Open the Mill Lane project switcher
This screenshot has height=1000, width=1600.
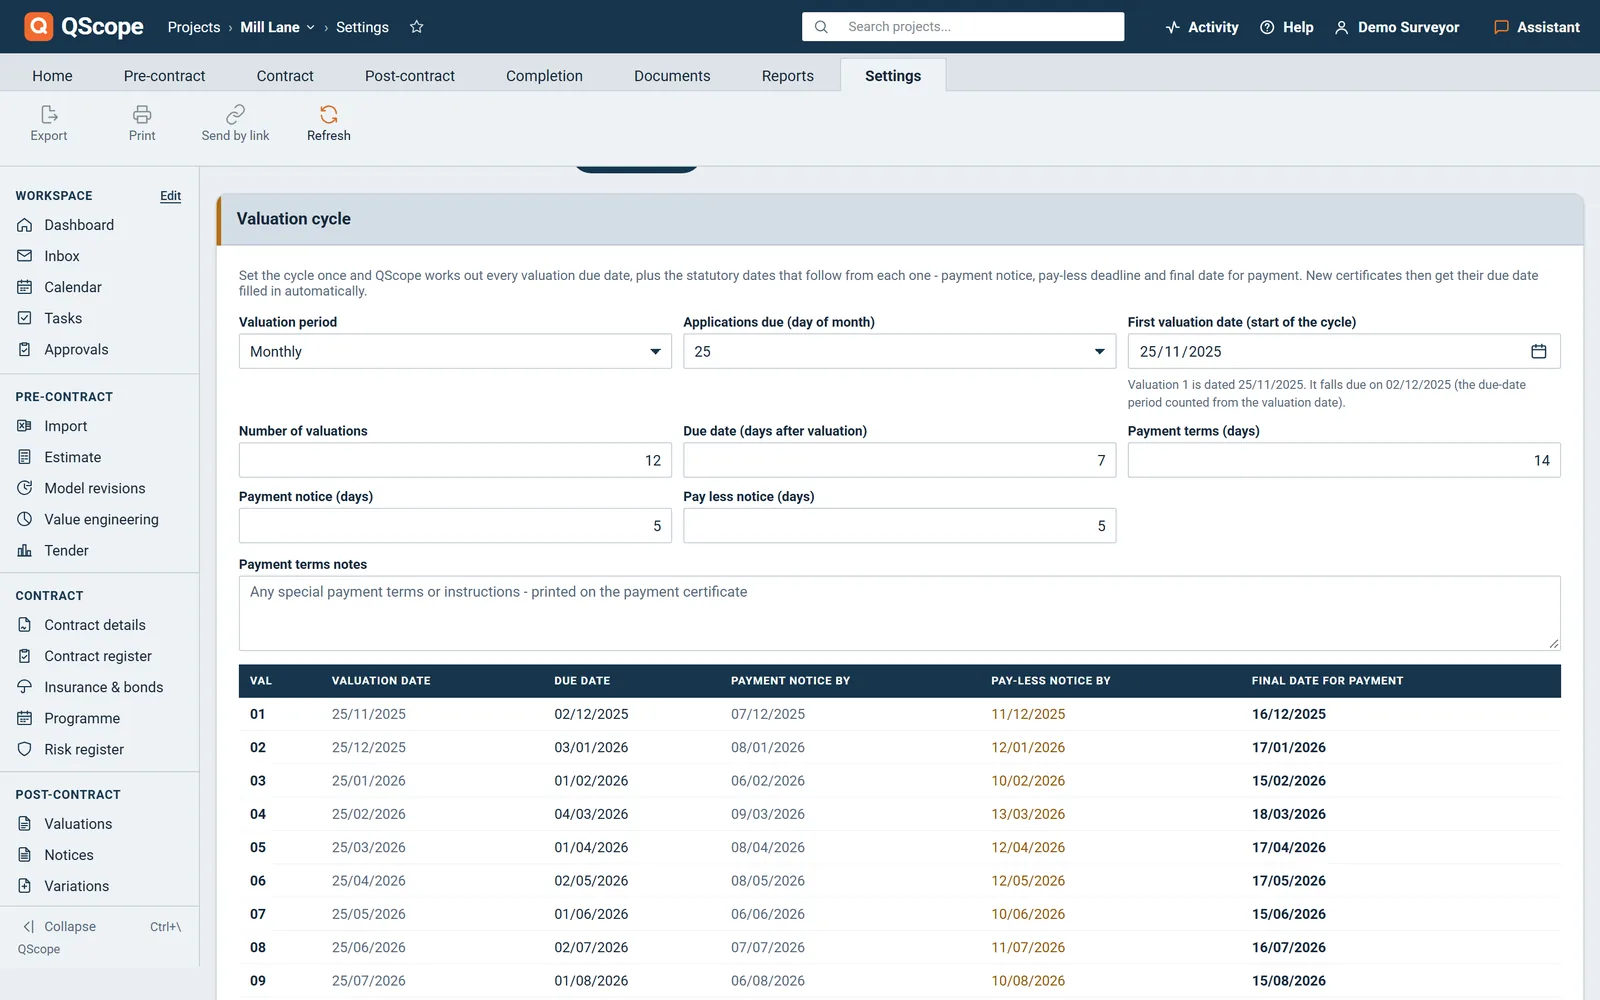[x=277, y=27]
